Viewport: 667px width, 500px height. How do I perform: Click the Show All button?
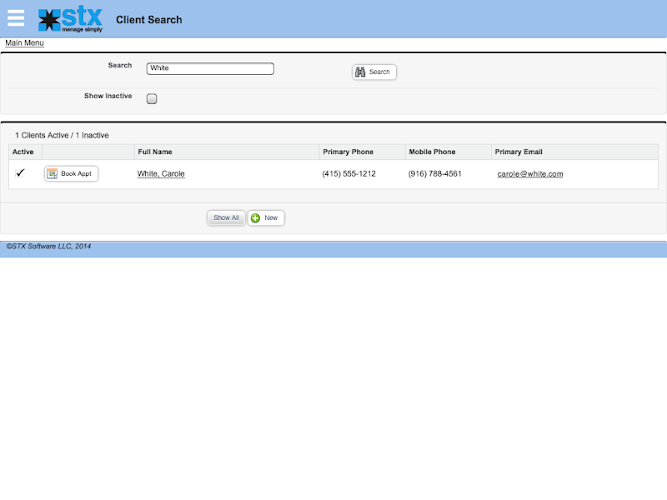coord(226,218)
